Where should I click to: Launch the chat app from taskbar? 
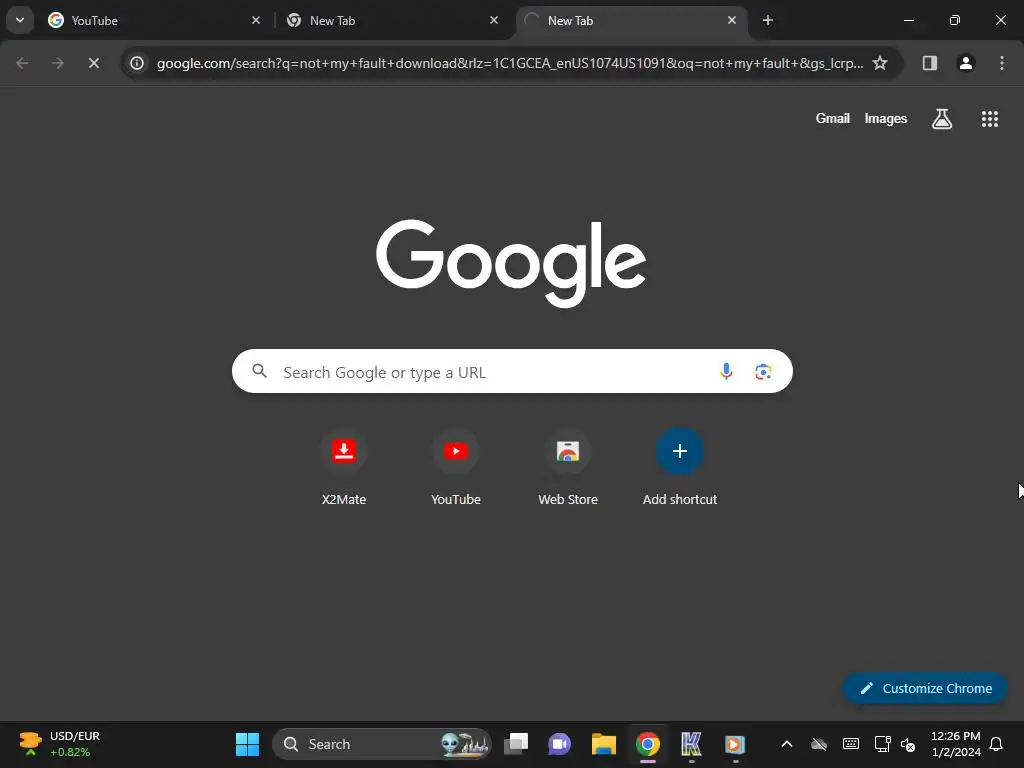point(560,744)
